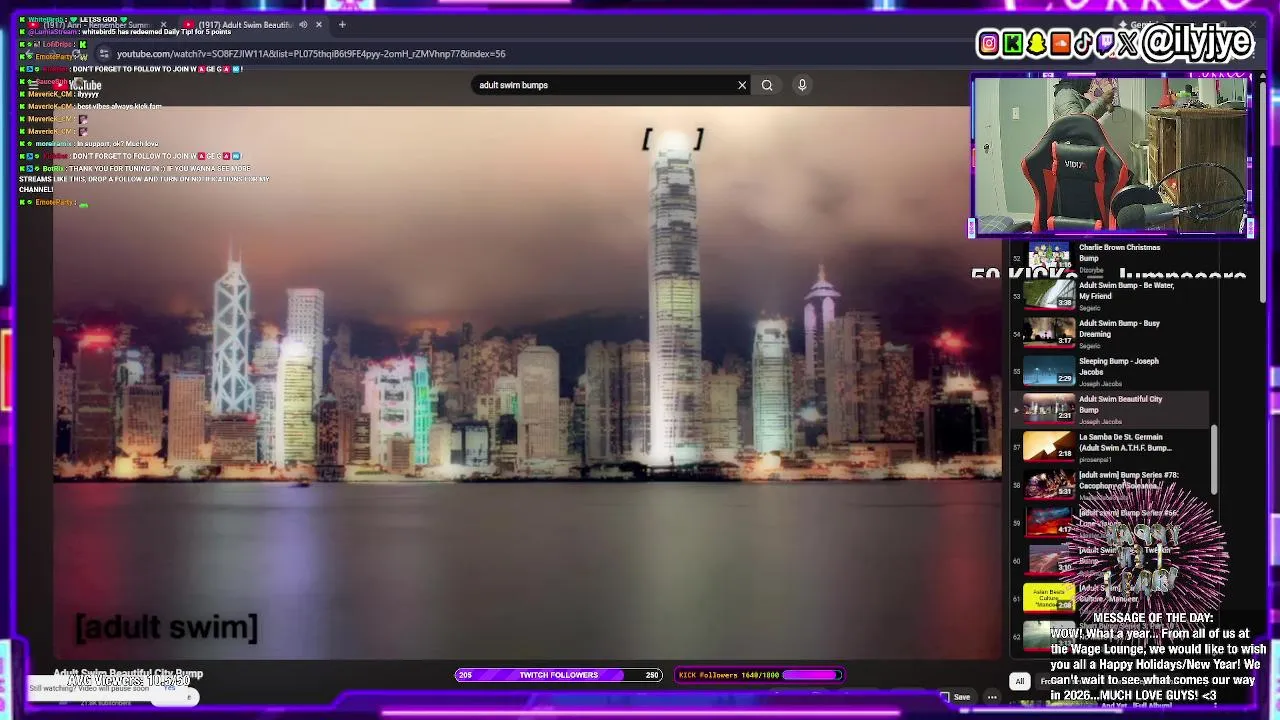This screenshot has height=720, width=1280.
Task: Play Adult Swim Bump - Busy Dreaming
Action: pyautogui.click(x=1110, y=333)
